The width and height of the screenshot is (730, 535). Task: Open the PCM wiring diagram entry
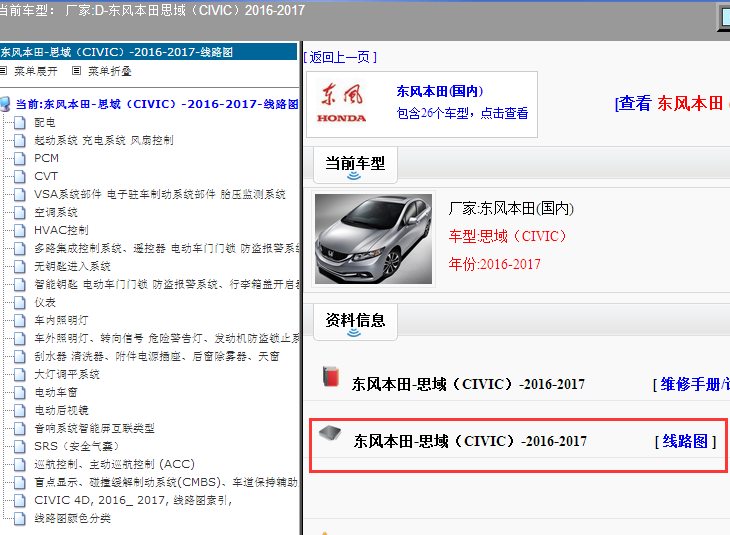pos(47,159)
